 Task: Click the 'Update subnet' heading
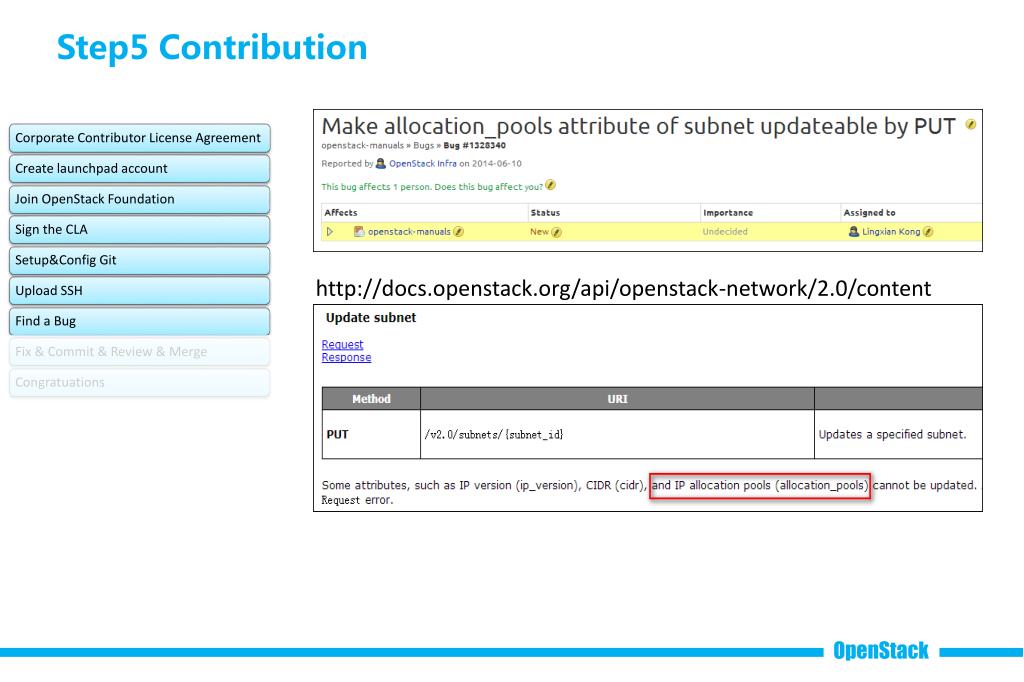[x=370, y=317]
